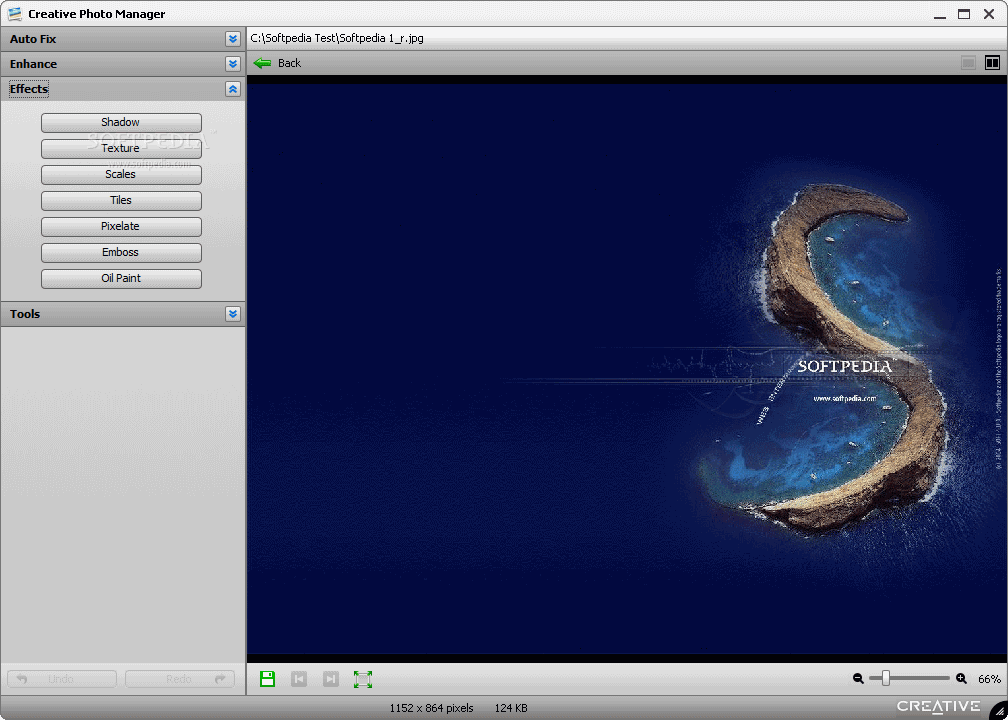1008x720 pixels.
Task: Expand the Auto Fix panel chevron
Action: pos(233,39)
